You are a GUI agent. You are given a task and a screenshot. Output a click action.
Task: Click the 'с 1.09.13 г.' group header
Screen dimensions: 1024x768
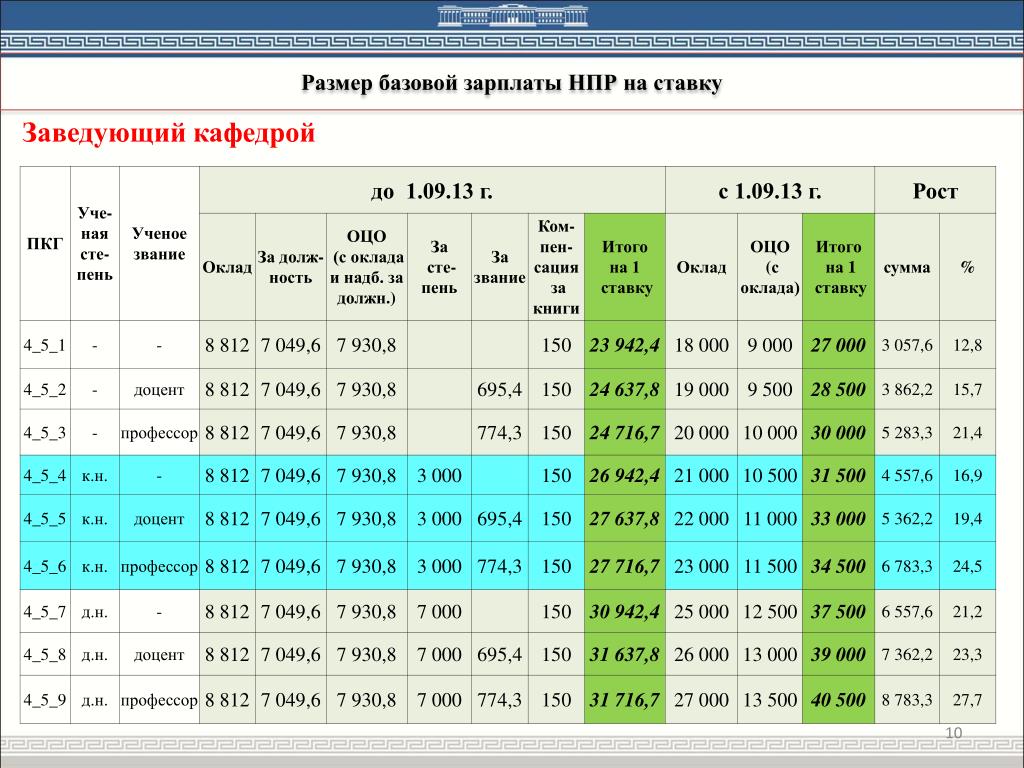[x=770, y=191]
